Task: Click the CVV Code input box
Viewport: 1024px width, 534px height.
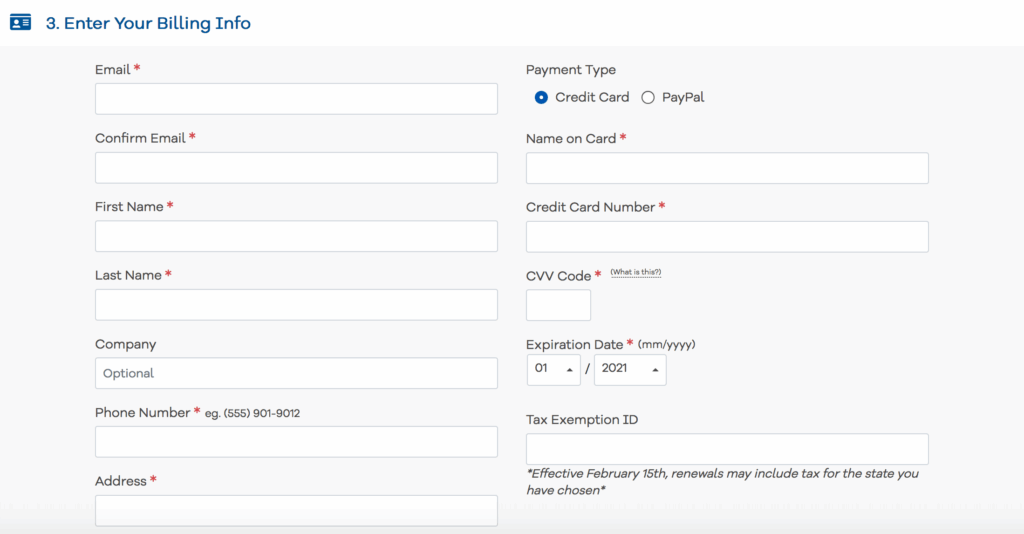Action: click(x=558, y=305)
